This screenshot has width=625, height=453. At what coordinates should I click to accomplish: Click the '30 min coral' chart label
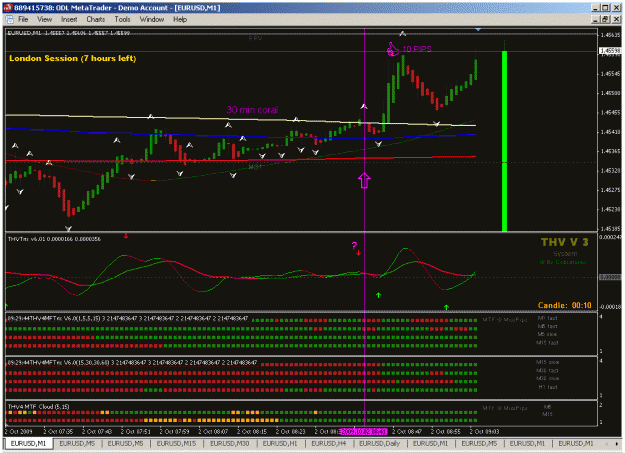coord(252,110)
